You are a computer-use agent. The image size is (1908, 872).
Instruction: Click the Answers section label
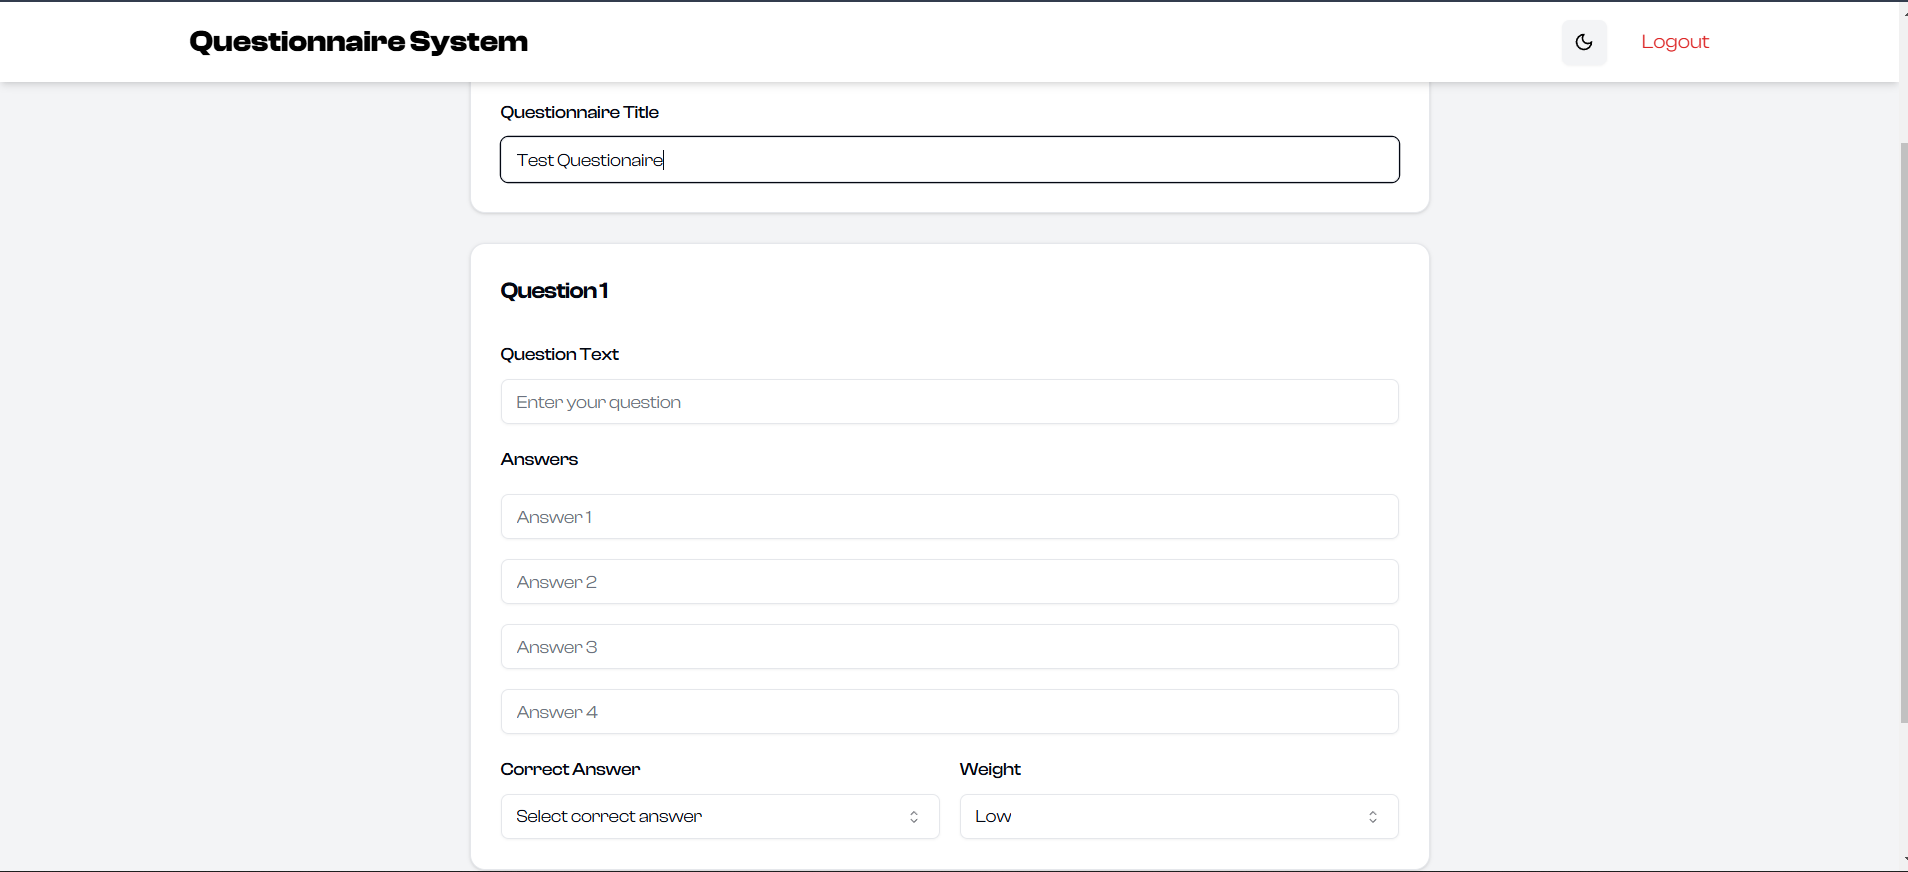[539, 459]
